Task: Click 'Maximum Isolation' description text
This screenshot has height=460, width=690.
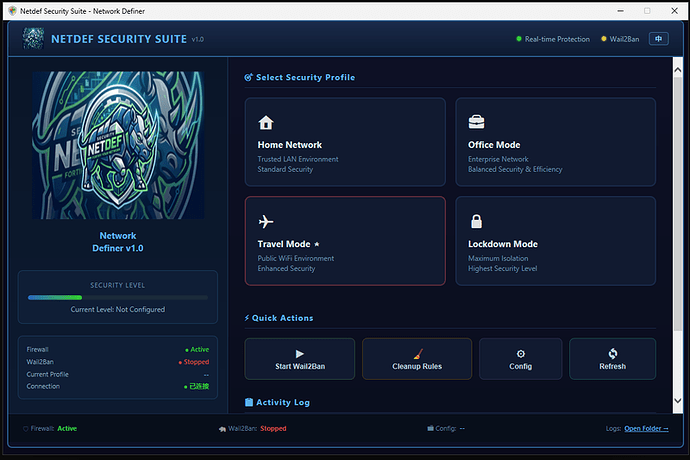Action: coord(498,258)
